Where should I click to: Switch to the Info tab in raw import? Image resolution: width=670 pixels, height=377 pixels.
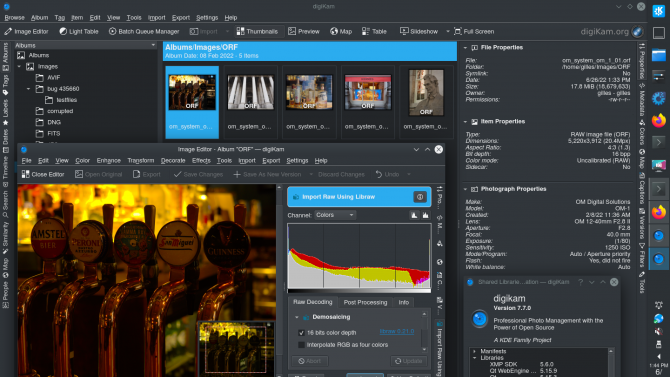pos(403,302)
